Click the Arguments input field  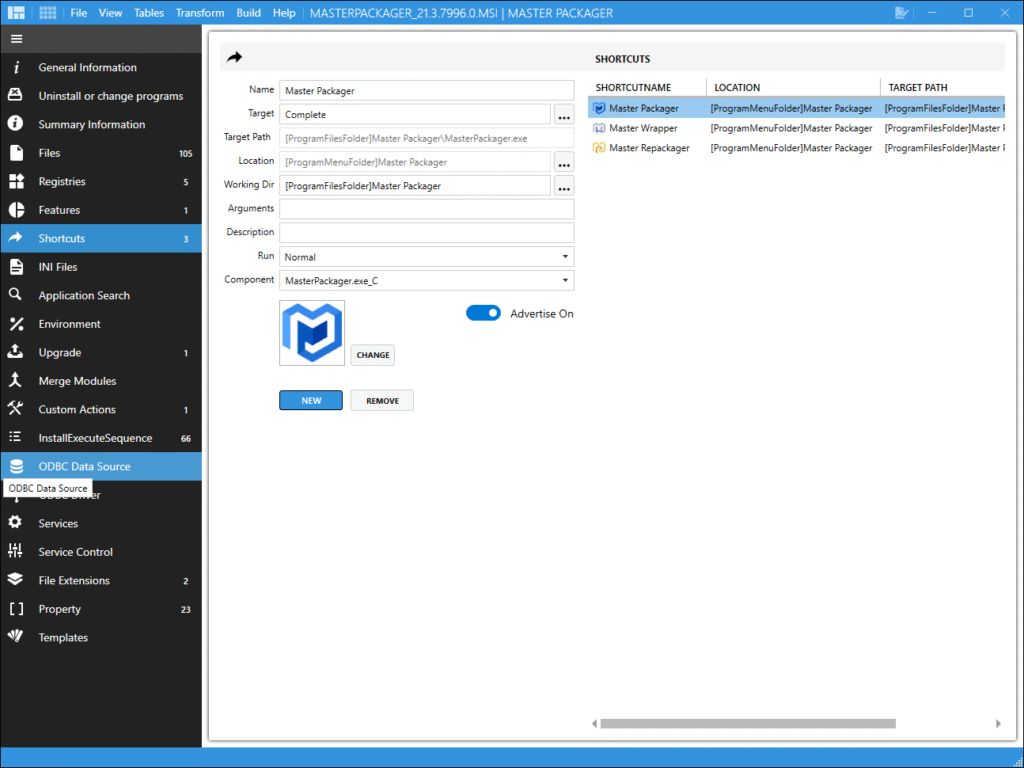(427, 209)
